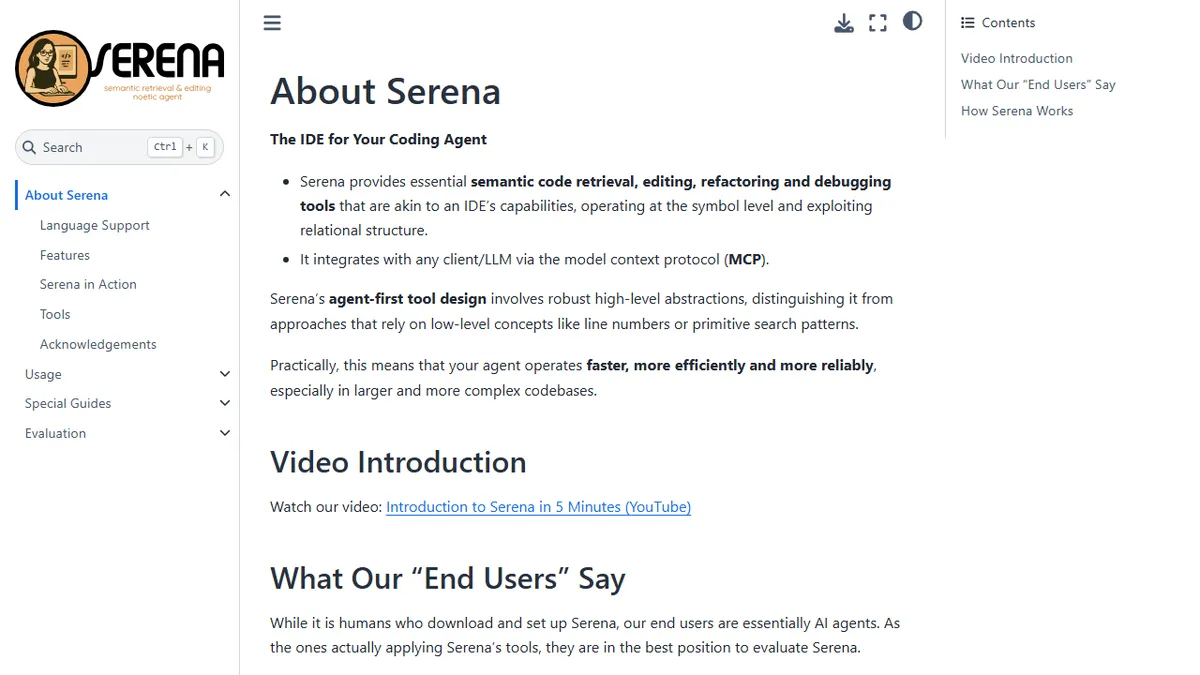Toggle light/dark theme with the half-circle icon
The image size is (1200, 675).
[912, 21]
